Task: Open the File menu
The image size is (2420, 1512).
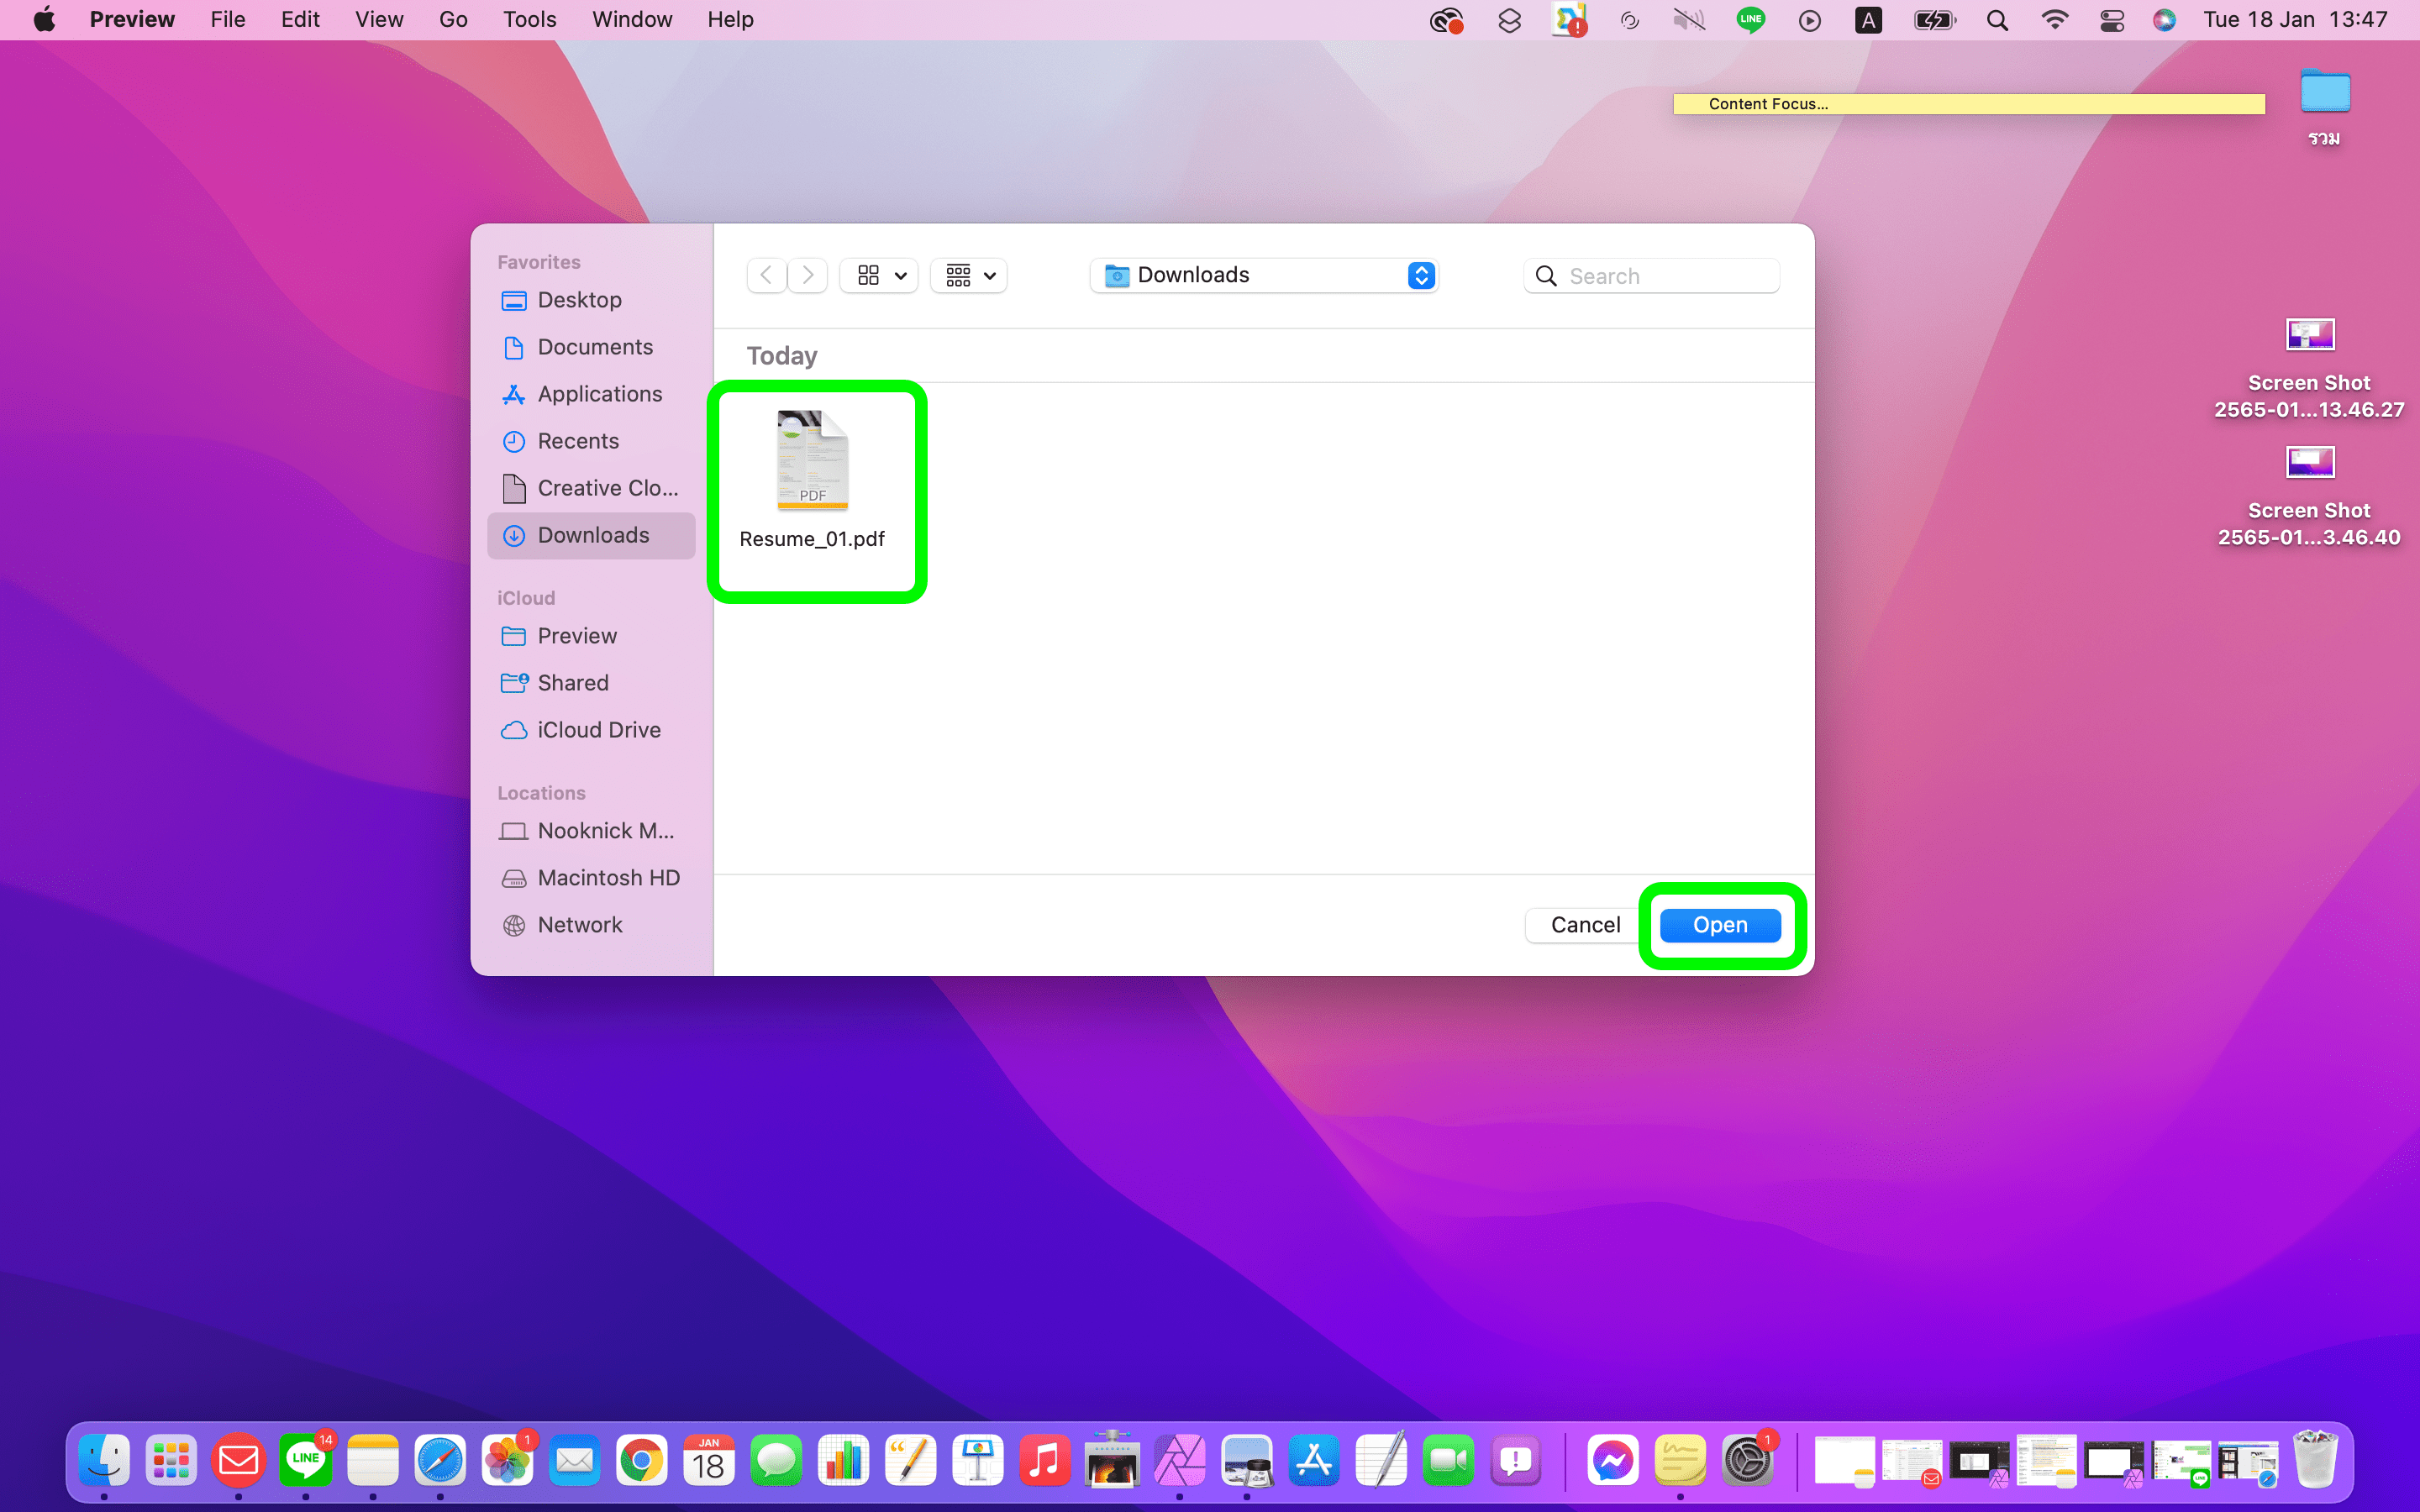Action: (x=227, y=20)
